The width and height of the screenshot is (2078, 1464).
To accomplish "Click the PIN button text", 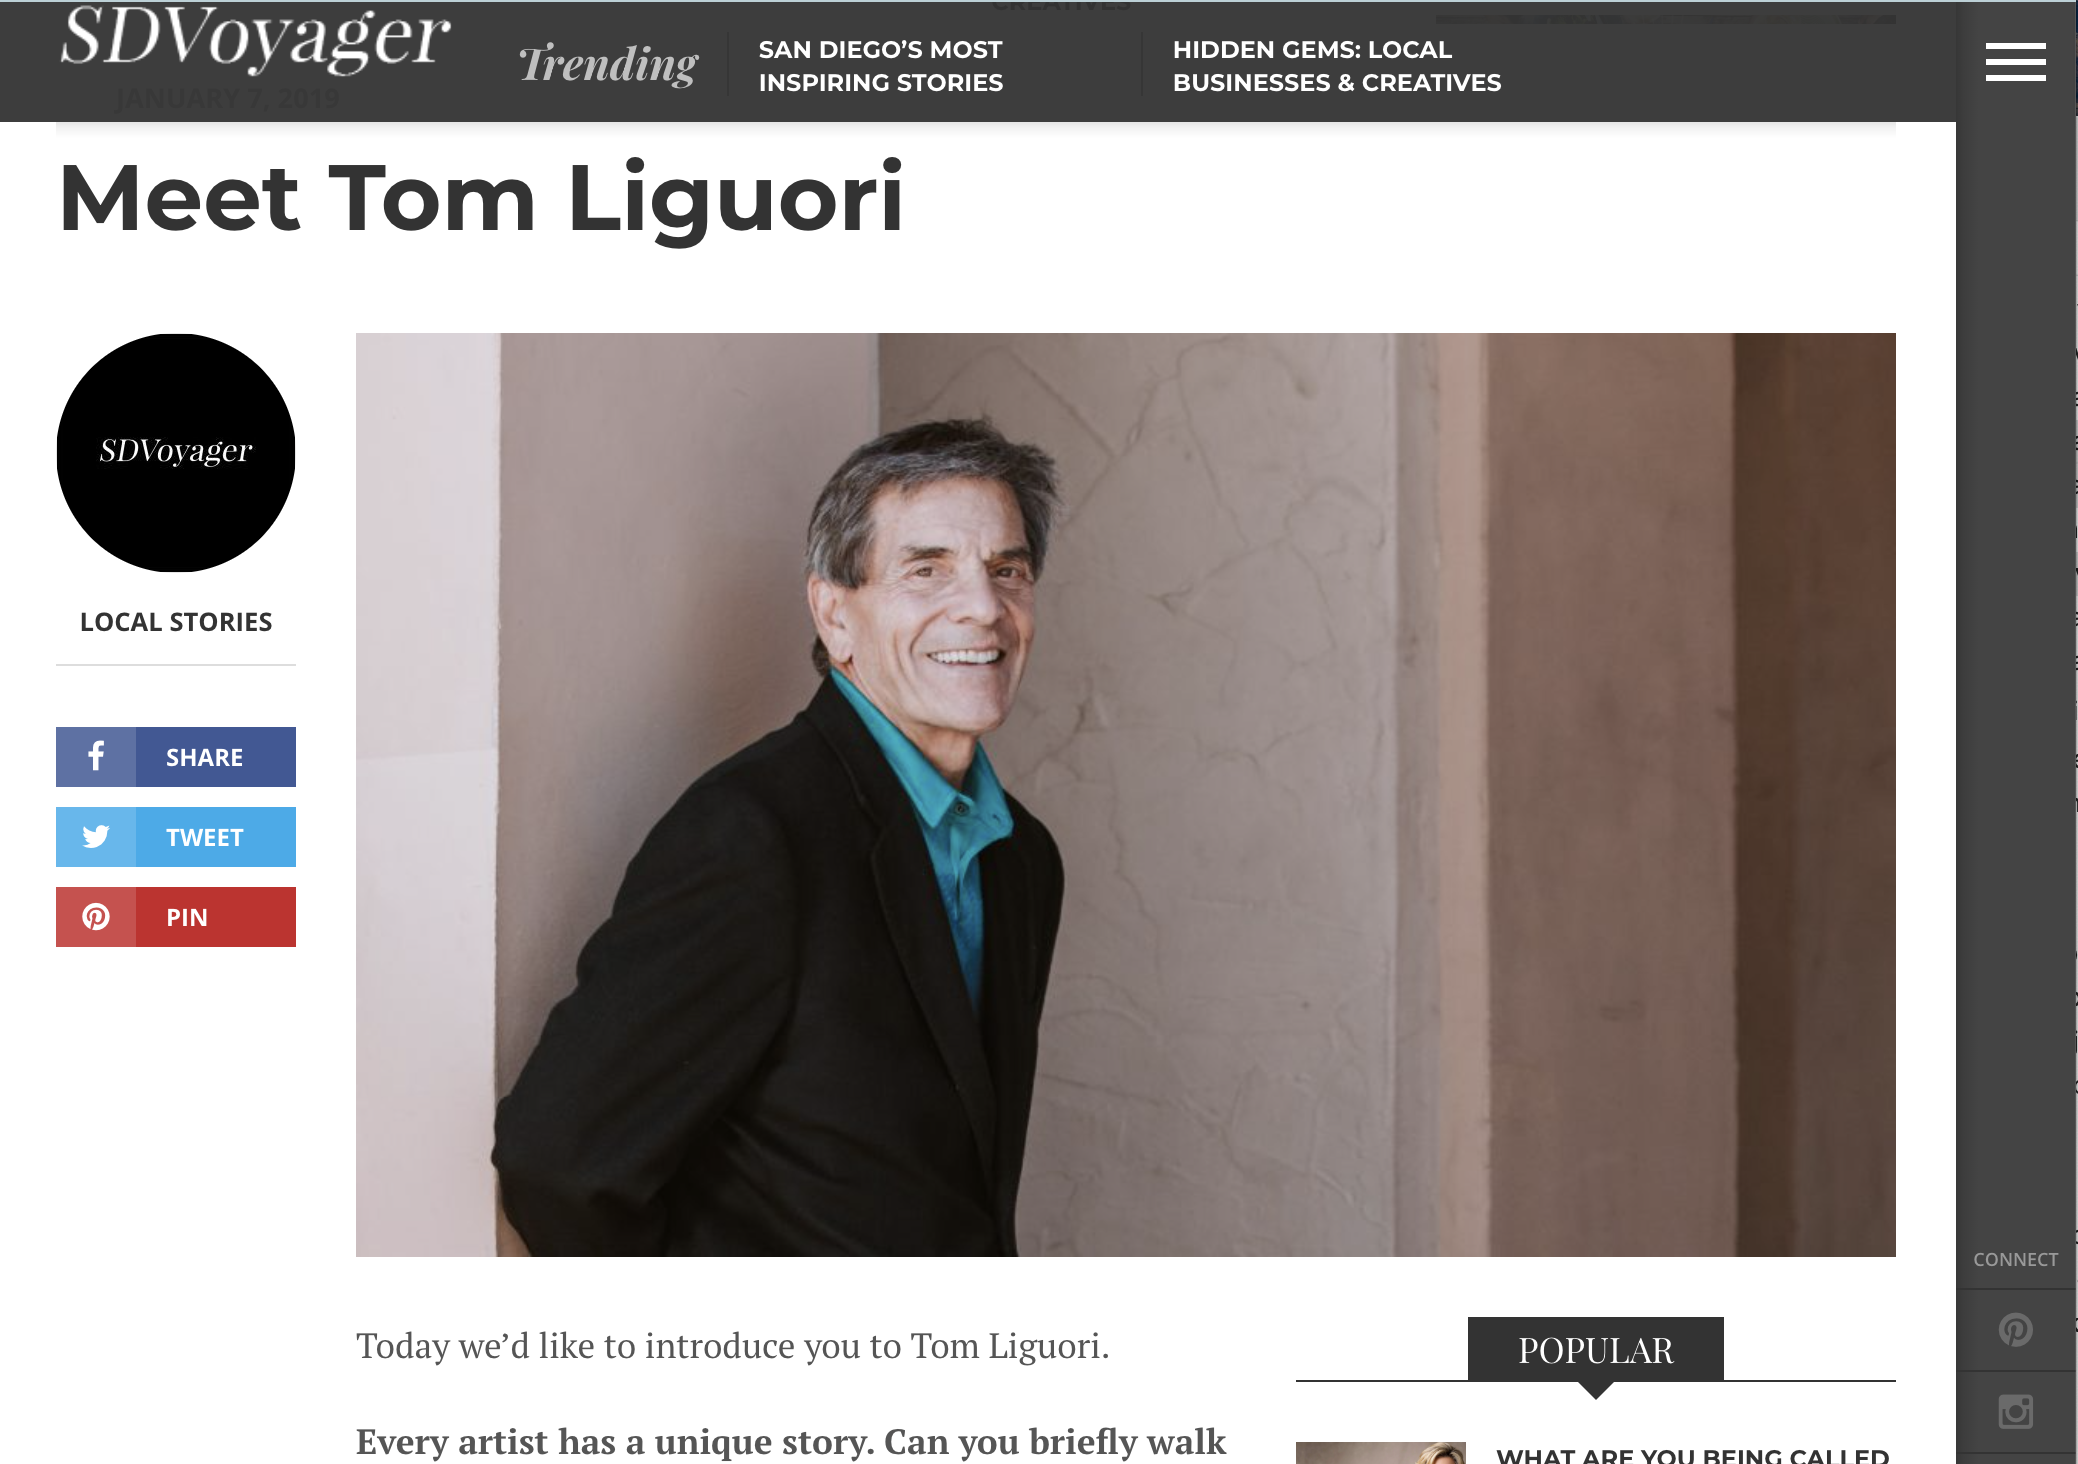I will 187,917.
